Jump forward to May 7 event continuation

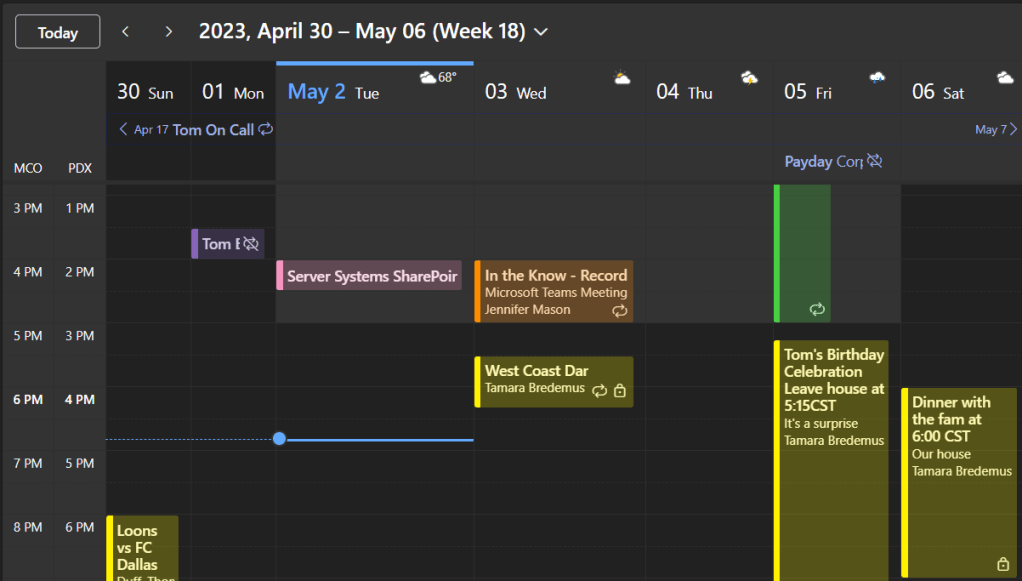[996, 129]
